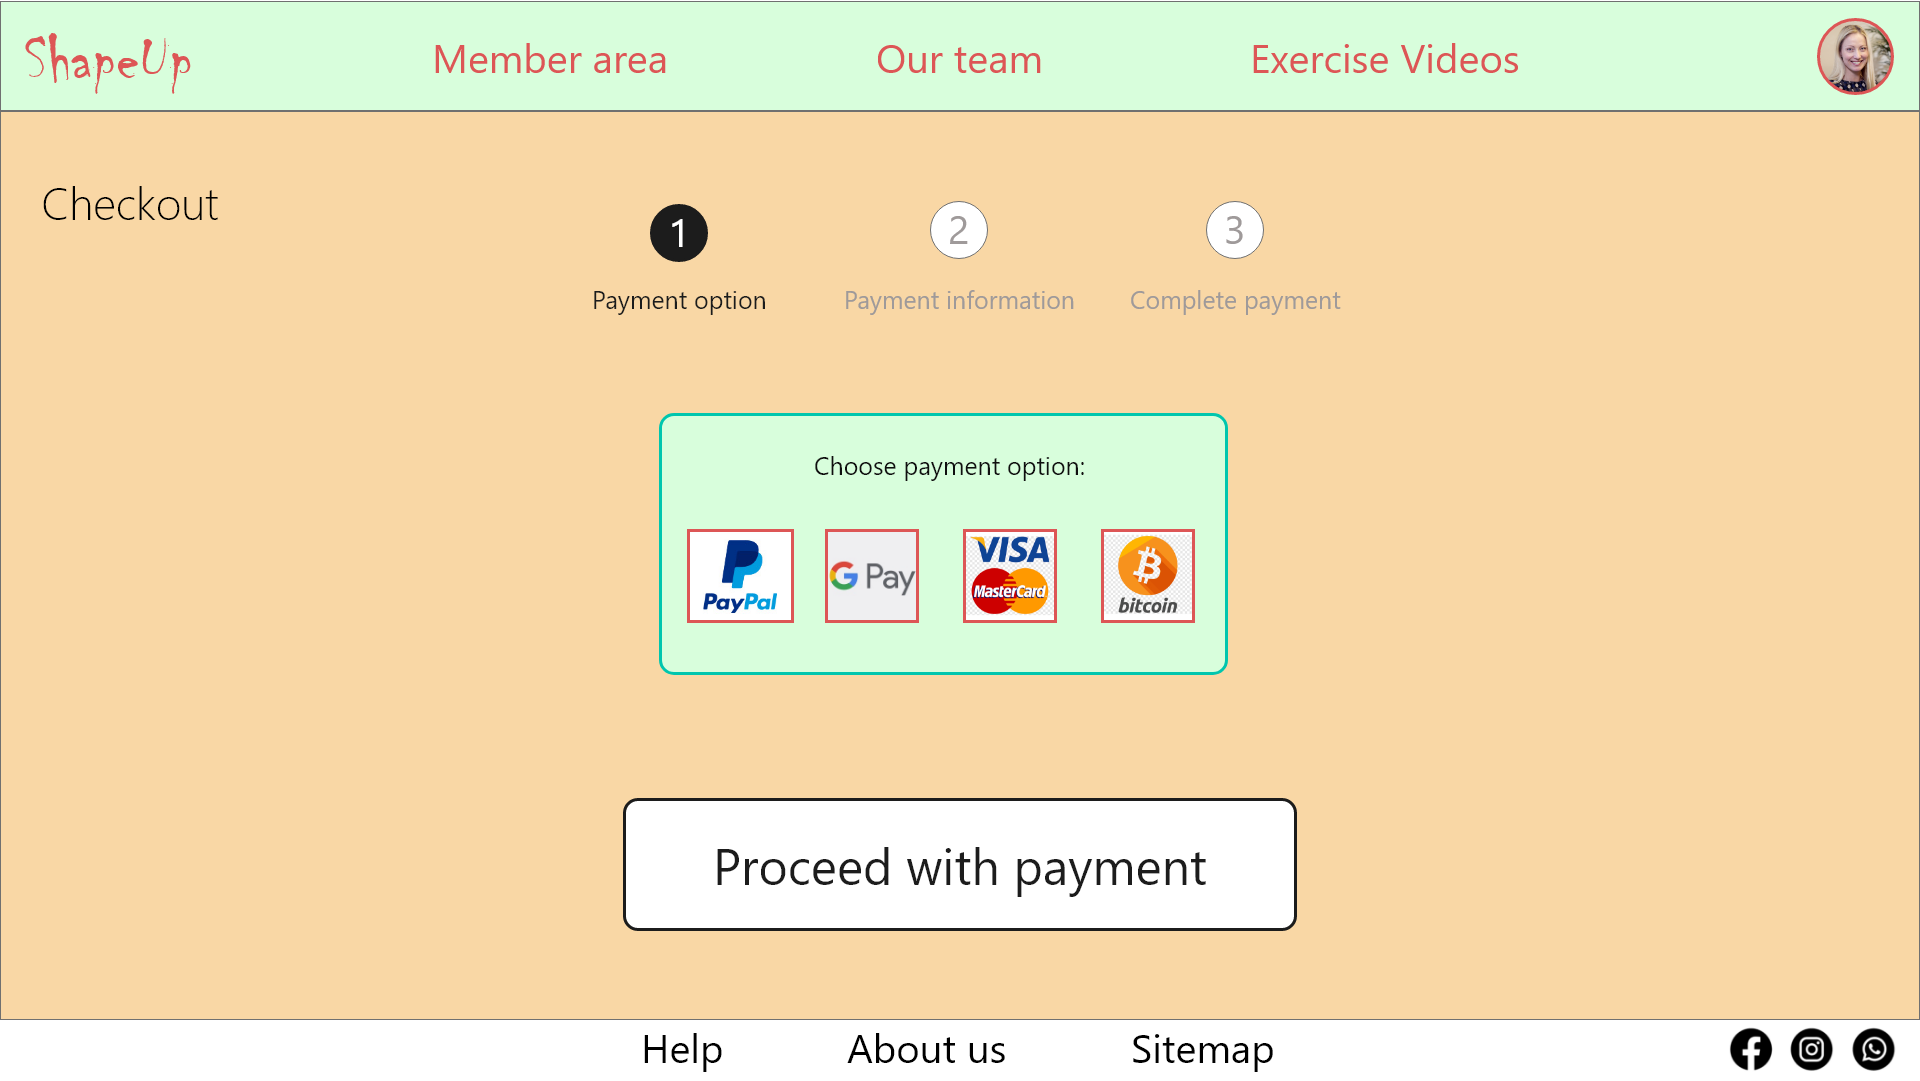This screenshot has height=1081, width=1920.
Task: Jump to step 3 Complete payment circle
Action: click(x=1235, y=231)
